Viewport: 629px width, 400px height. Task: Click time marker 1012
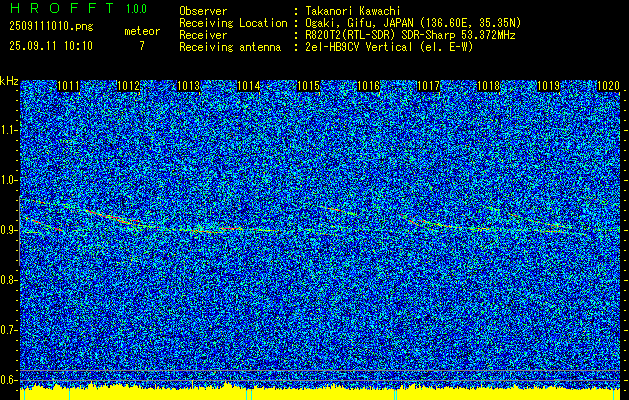click(x=128, y=86)
